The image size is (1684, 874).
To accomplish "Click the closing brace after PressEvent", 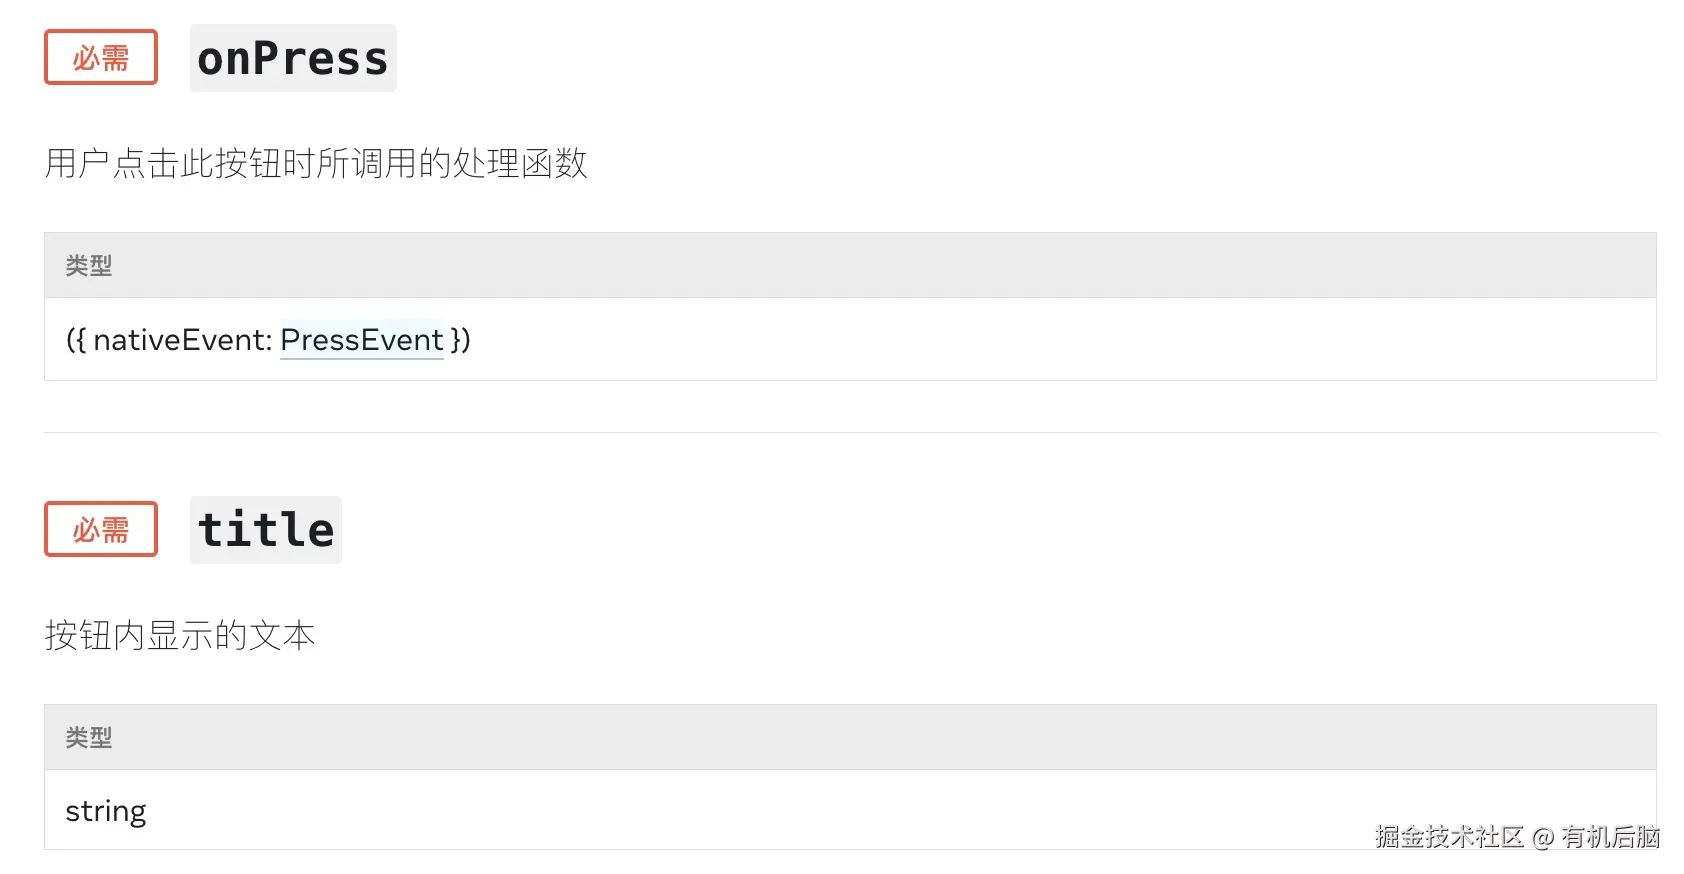I will click(455, 340).
